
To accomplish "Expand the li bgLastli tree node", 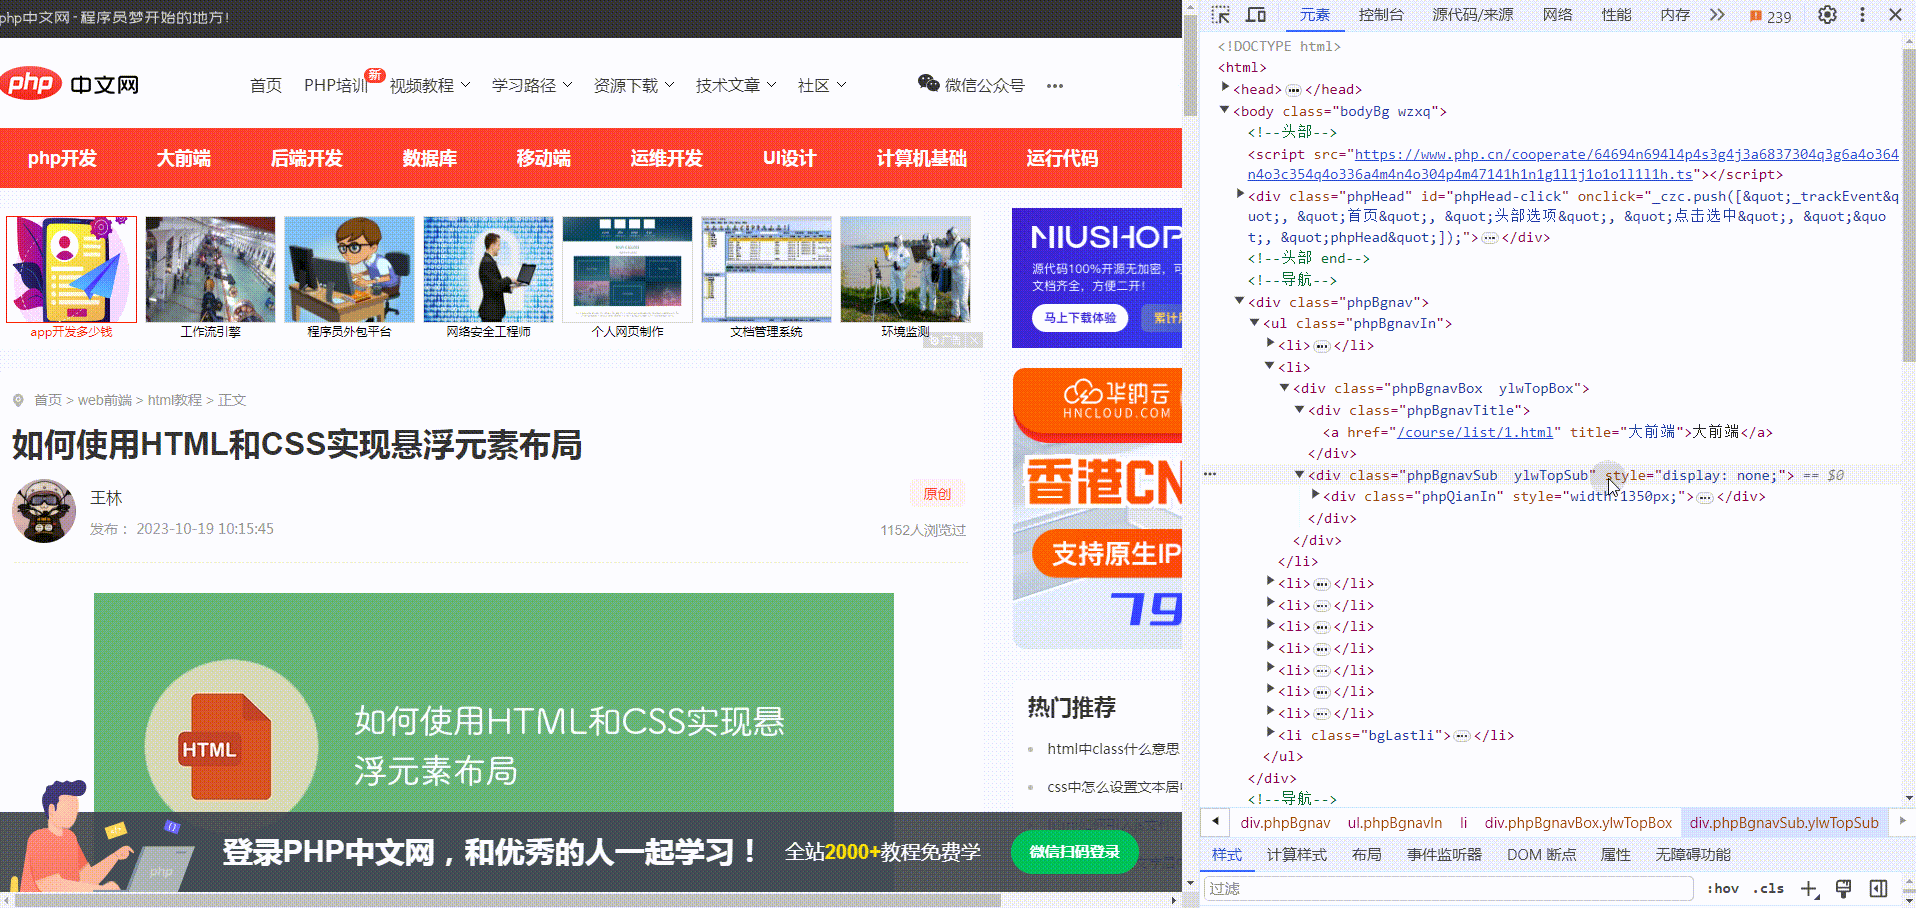I will pyautogui.click(x=1270, y=734).
